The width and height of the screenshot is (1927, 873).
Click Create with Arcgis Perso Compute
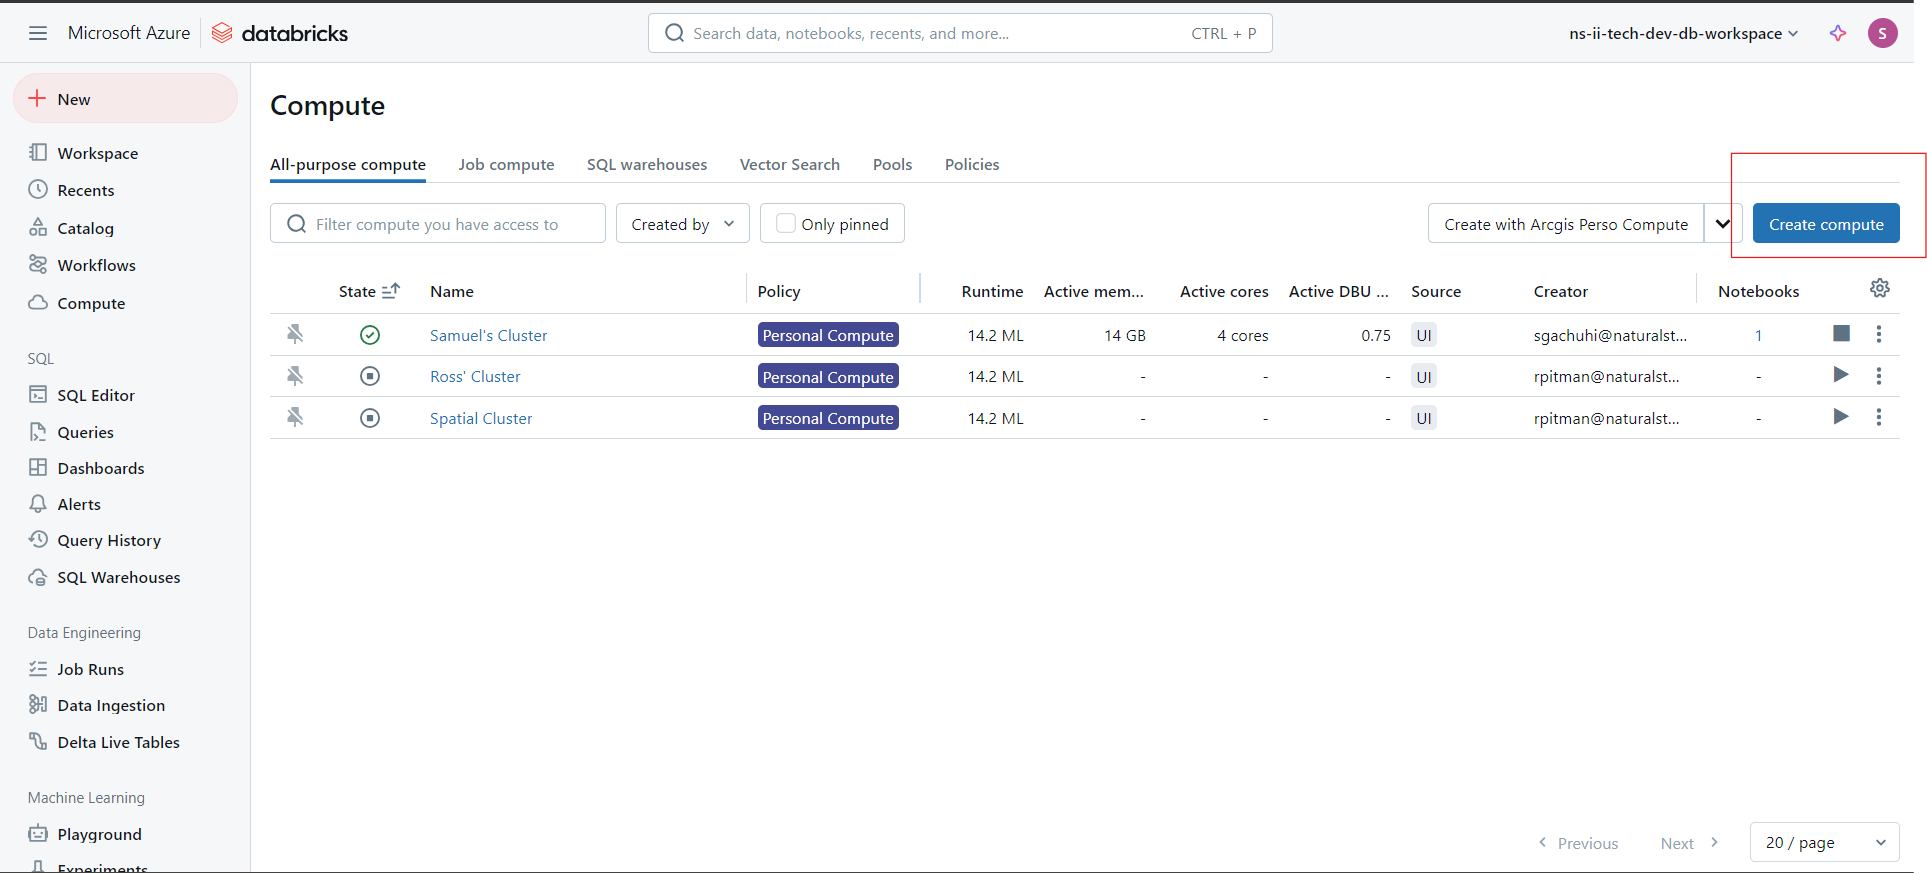click(1566, 224)
